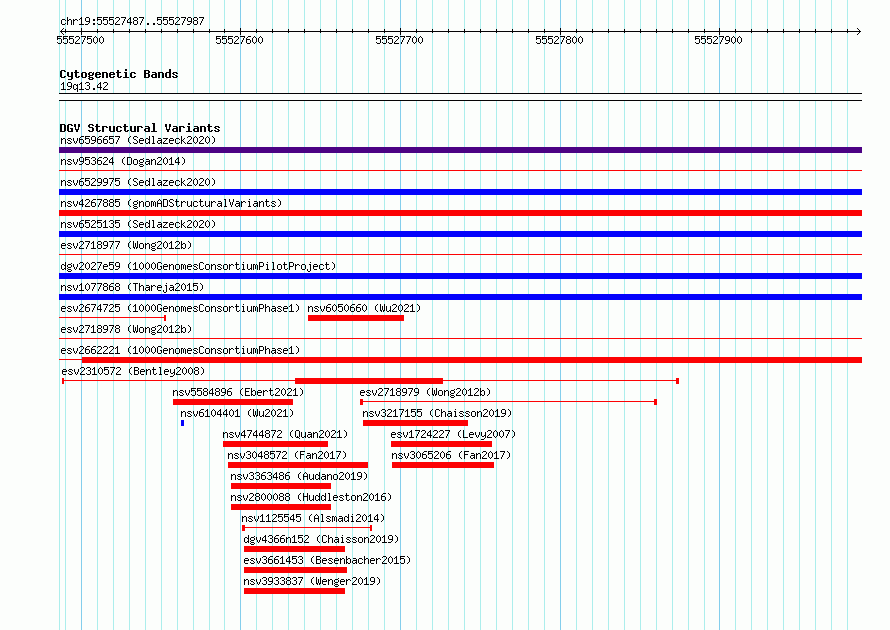Click the nsv6529975 (Sedlazeck2020) label

pyautogui.click(x=138, y=182)
